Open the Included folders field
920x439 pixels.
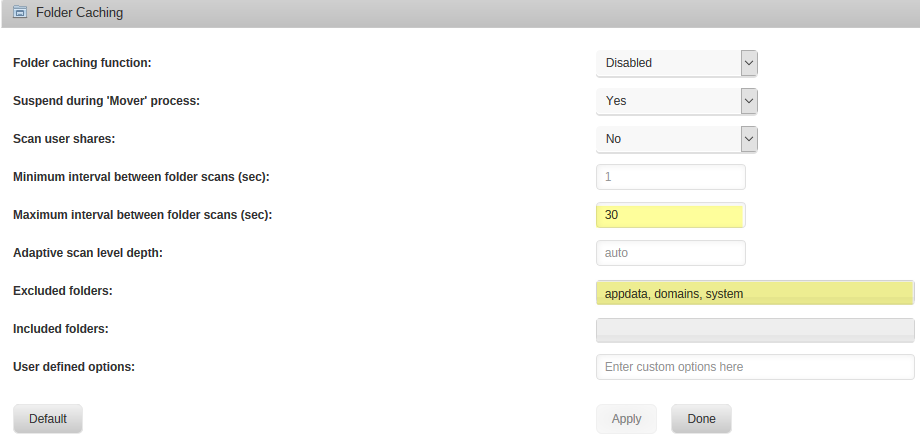click(755, 330)
